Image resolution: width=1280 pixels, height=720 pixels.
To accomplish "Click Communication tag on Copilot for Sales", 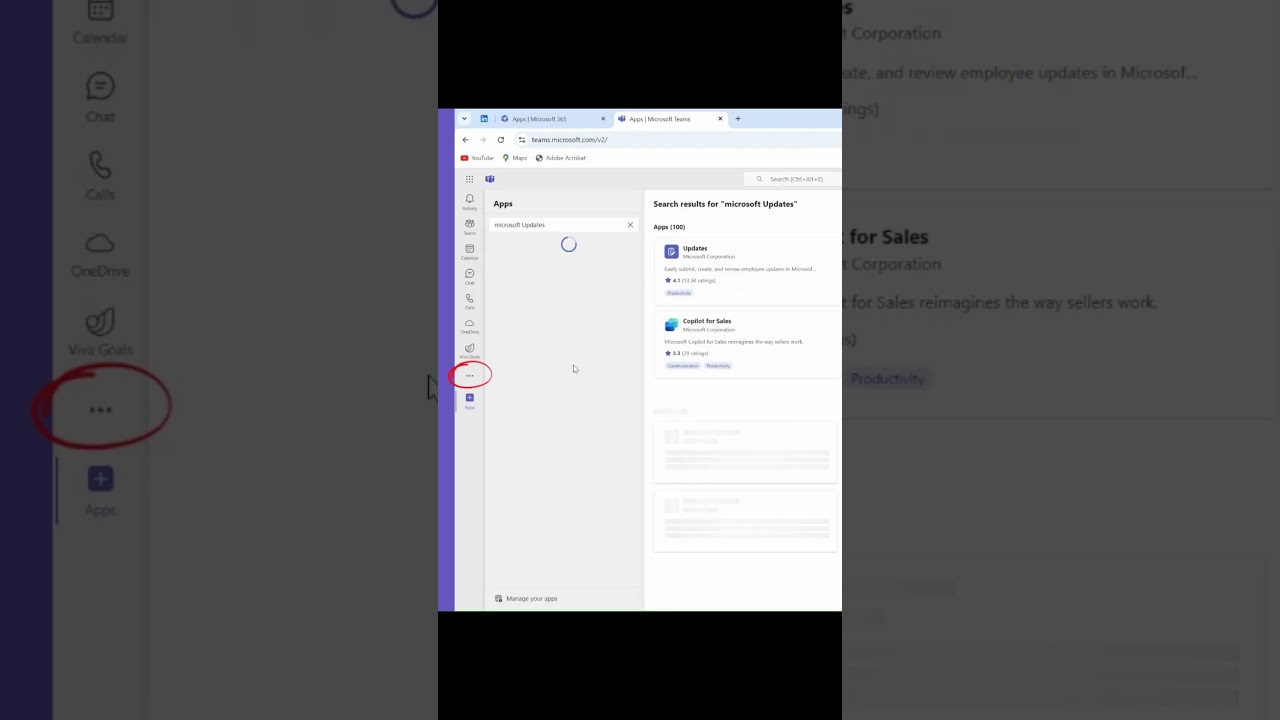I will 683,366.
